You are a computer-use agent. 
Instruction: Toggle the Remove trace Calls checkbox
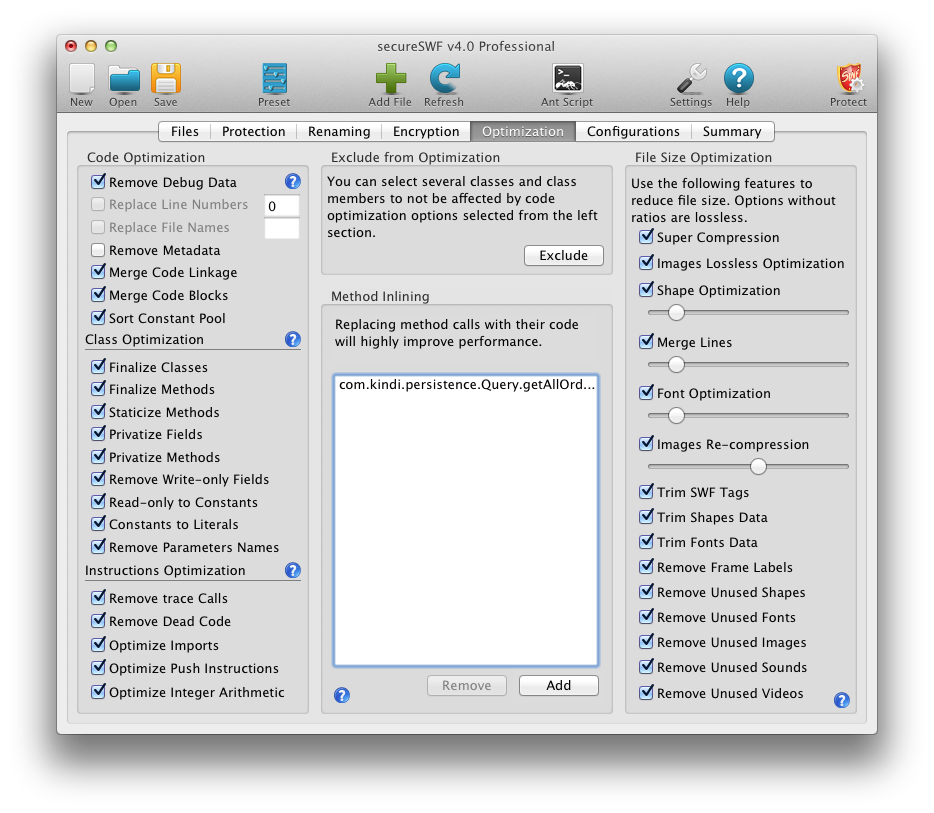(98, 598)
